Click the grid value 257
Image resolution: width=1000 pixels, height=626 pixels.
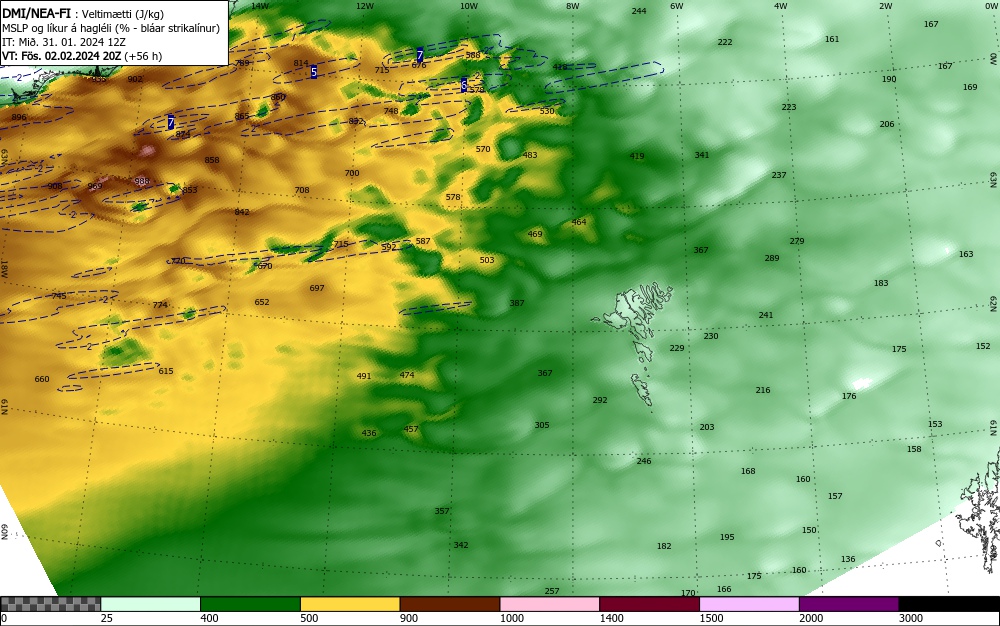click(552, 592)
